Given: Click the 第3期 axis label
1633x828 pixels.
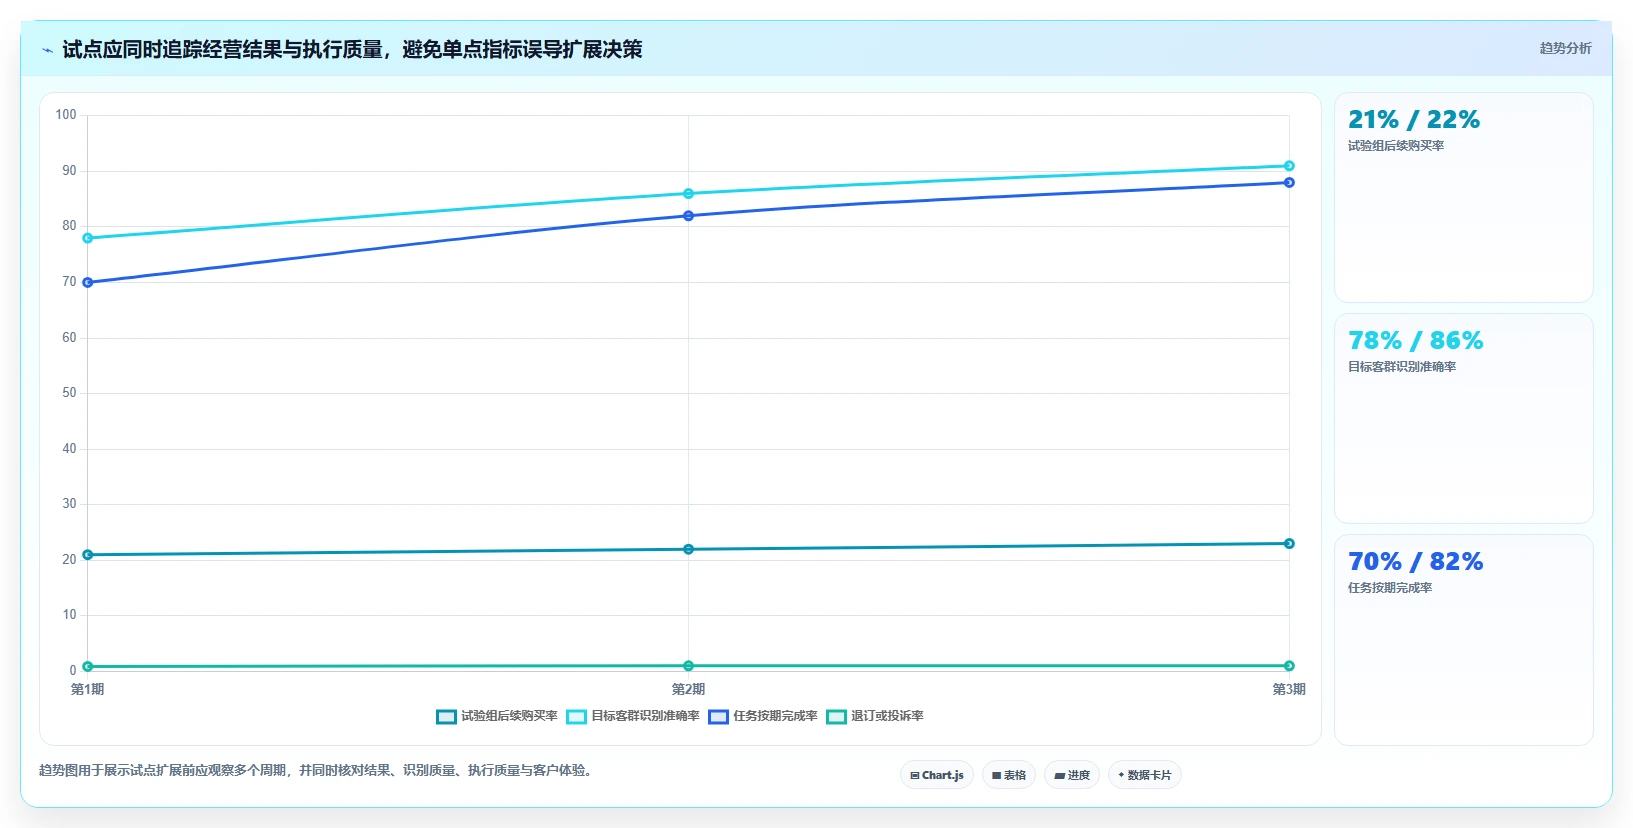Looking at the screenshot, I should tap(1289, 689).
